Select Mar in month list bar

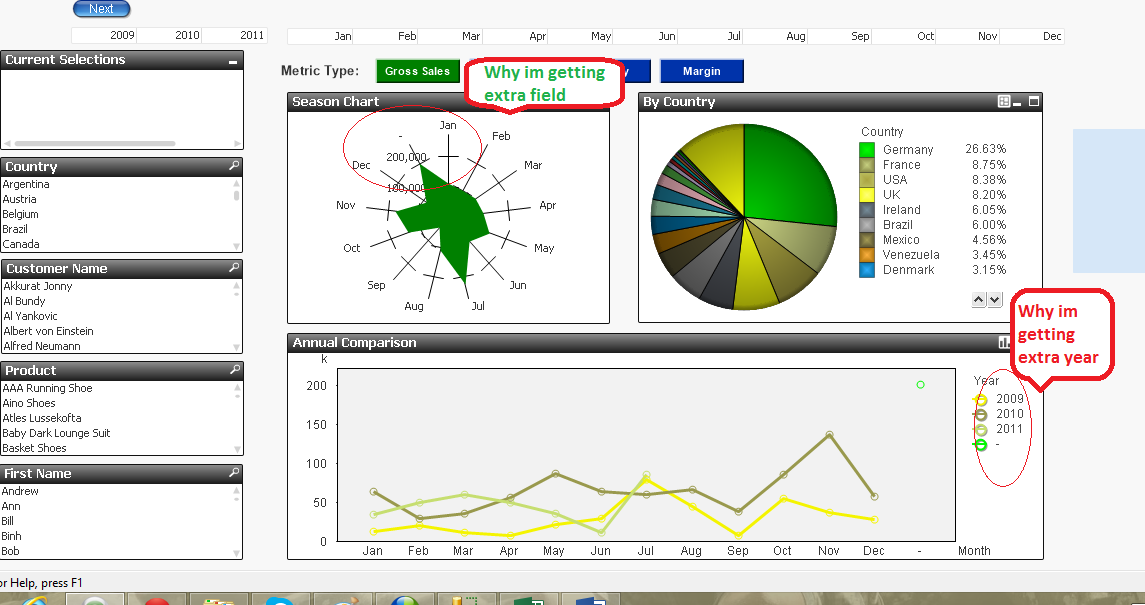(450, 36)
